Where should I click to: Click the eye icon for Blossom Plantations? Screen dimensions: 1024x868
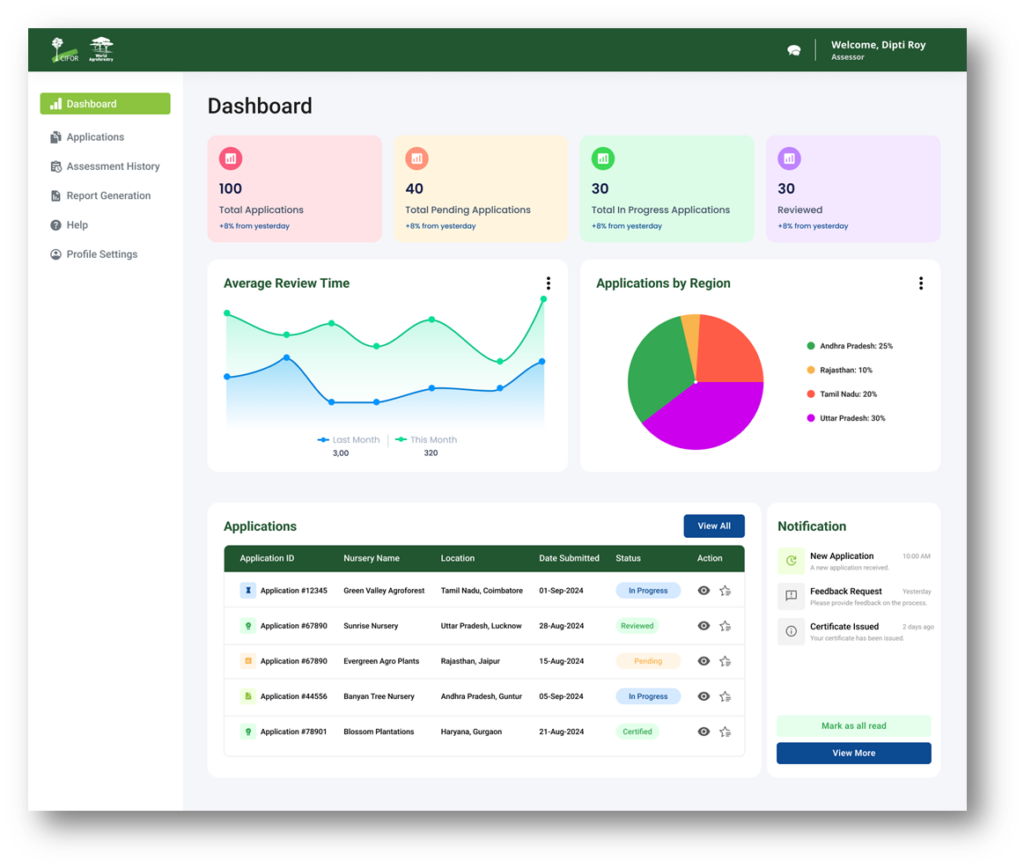[704, 731]
